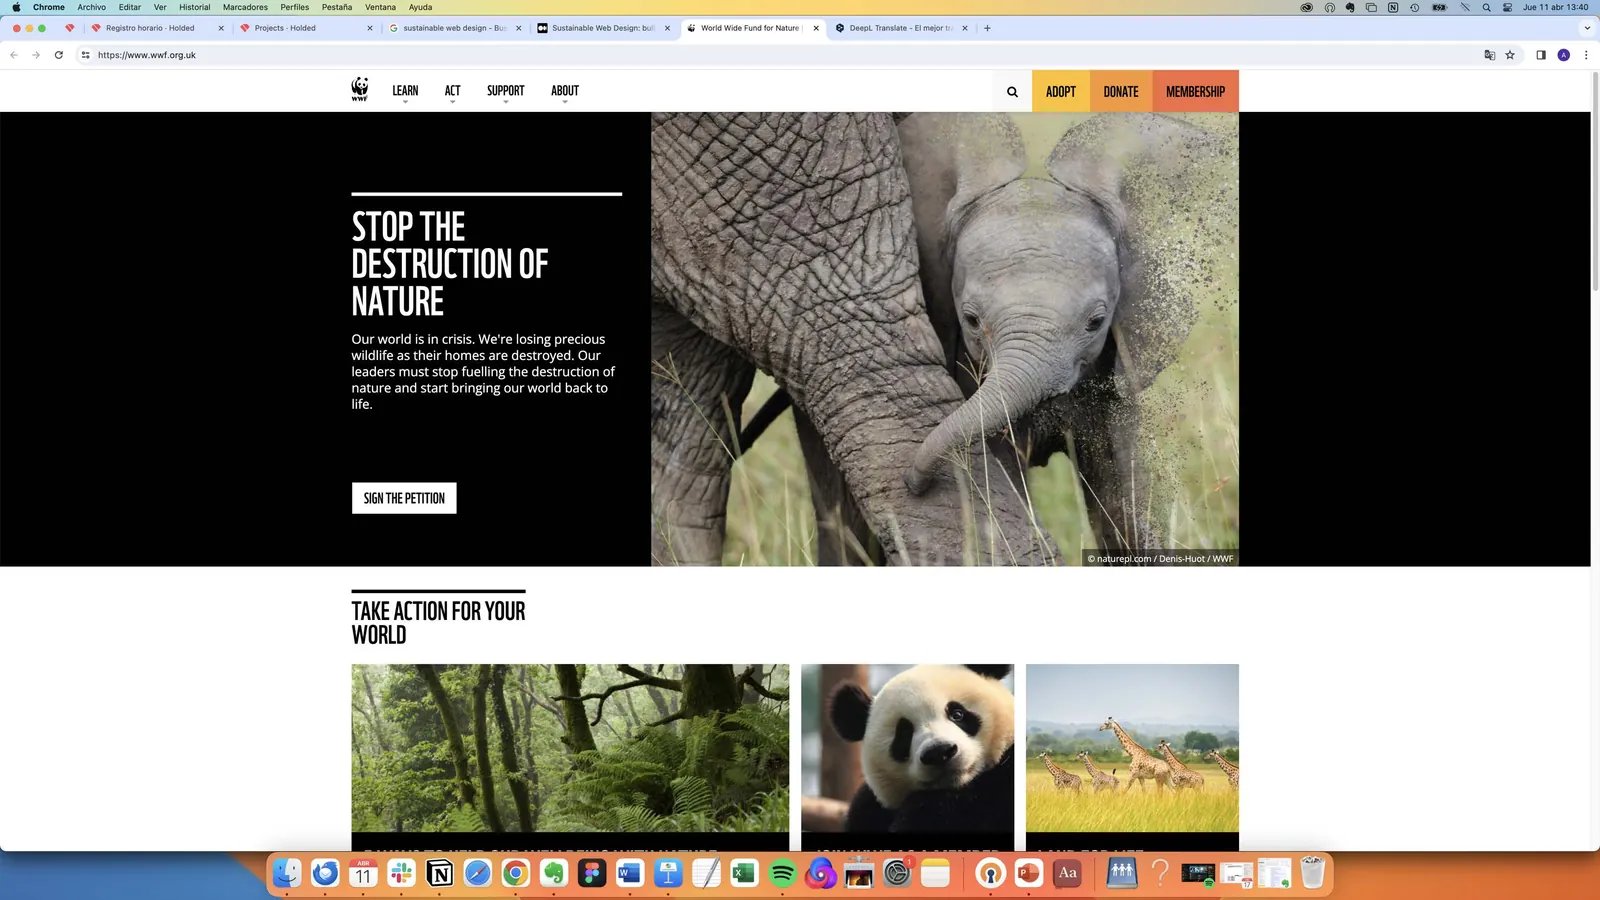
Task: Open the panda image card
Action: coord(907,757)
